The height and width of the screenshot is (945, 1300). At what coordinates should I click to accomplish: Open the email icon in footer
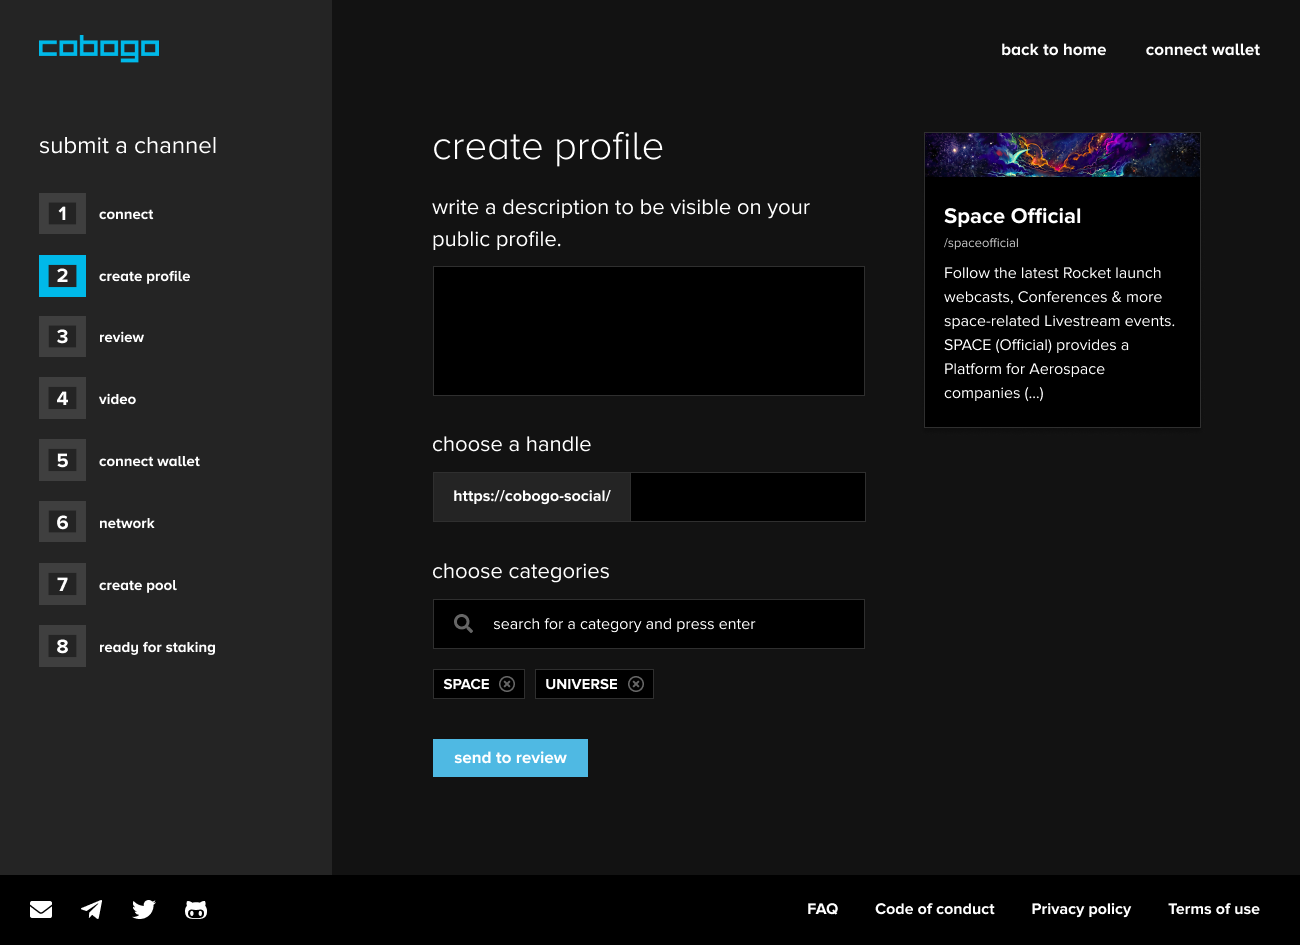(41, 909)
